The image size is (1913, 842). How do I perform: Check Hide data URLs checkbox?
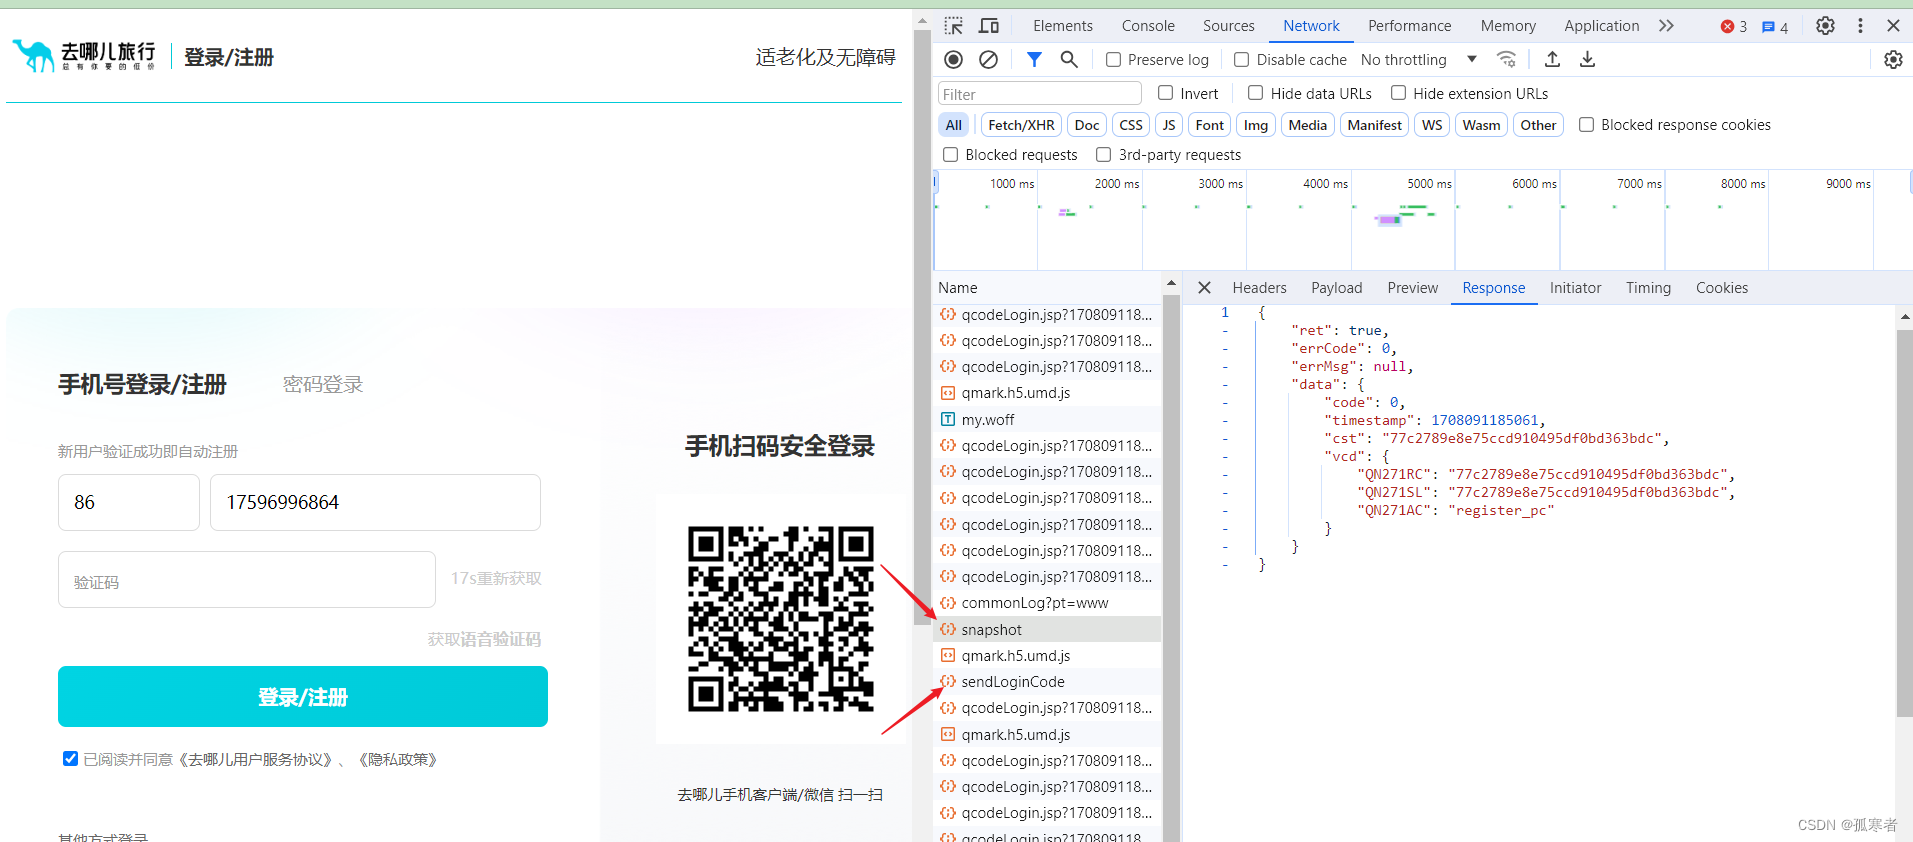[1255, 93]
